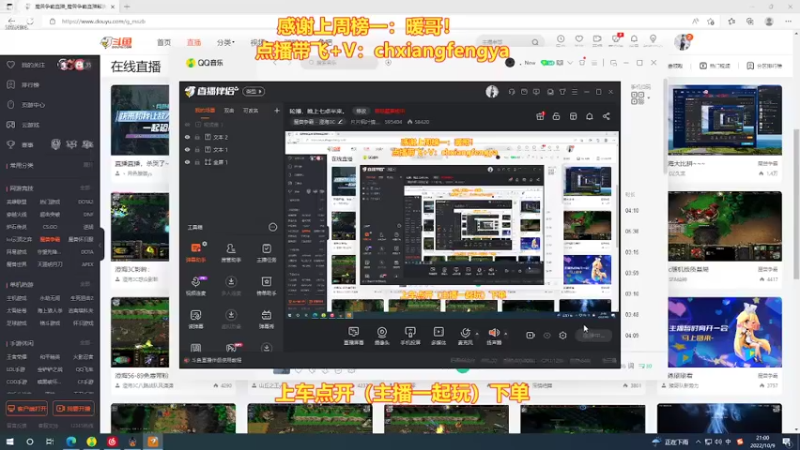The width and height of the screenshot is (800, 450).
Task: Click the 弹幕库 tool icon in the toolbox
Action: 266,319
